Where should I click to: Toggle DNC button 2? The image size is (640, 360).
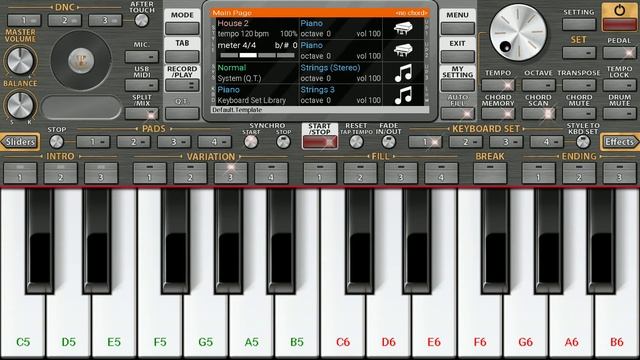click(64, 20)
